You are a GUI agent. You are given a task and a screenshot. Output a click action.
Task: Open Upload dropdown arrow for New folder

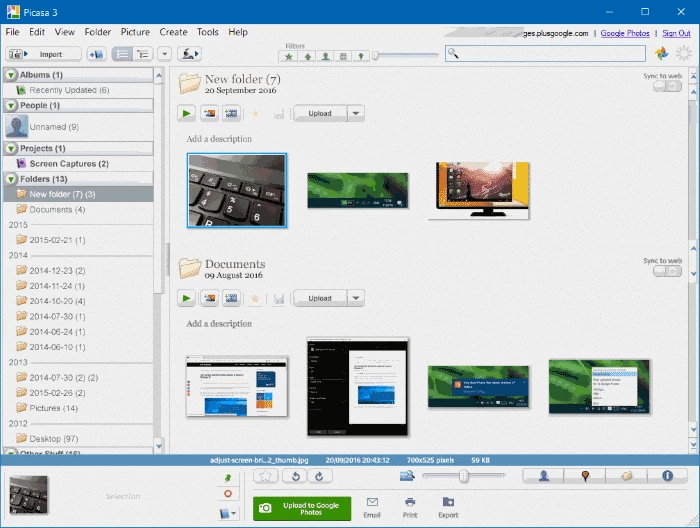pyautogui.click(x=356, y=113)
